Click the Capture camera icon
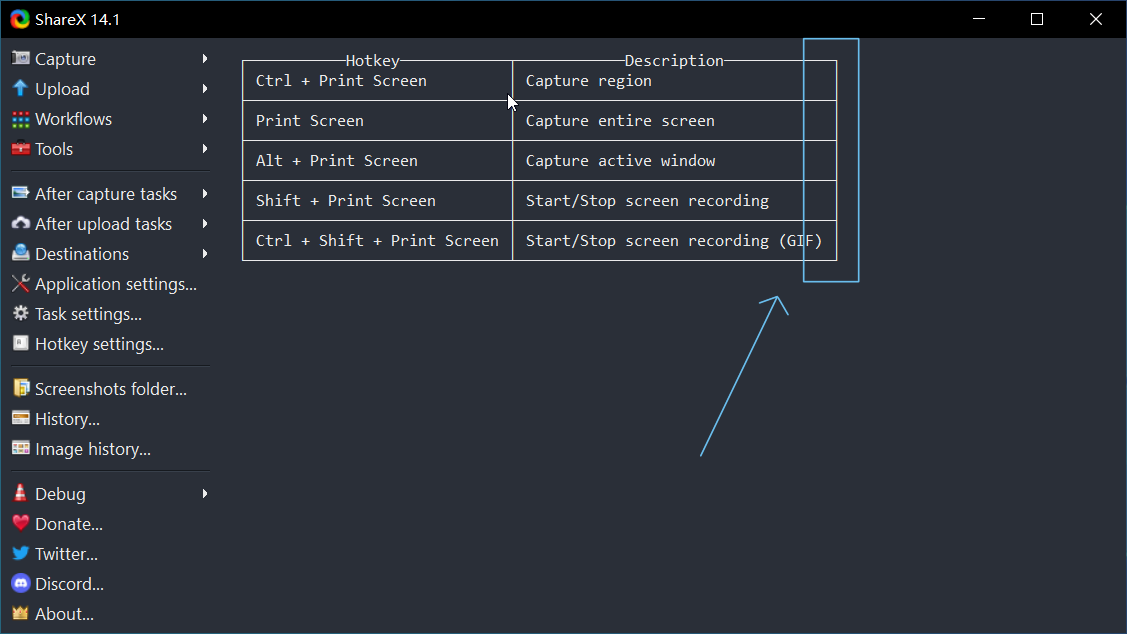This screenshot has height=634, width=1127. tap(19, 58)
